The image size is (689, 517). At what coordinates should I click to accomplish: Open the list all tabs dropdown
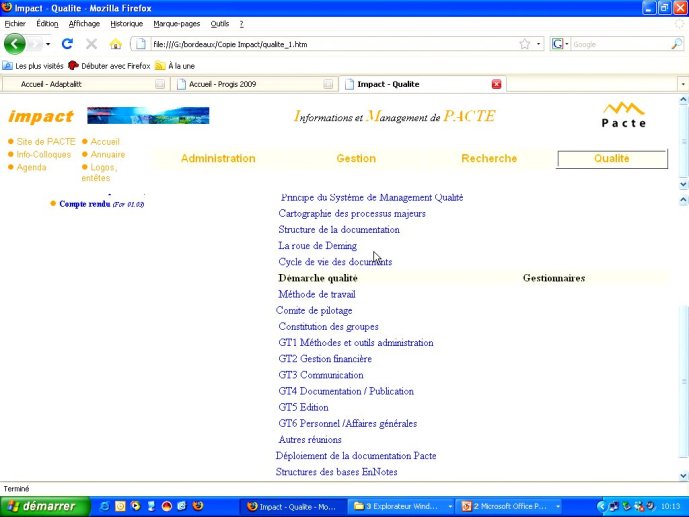[683, 84]
